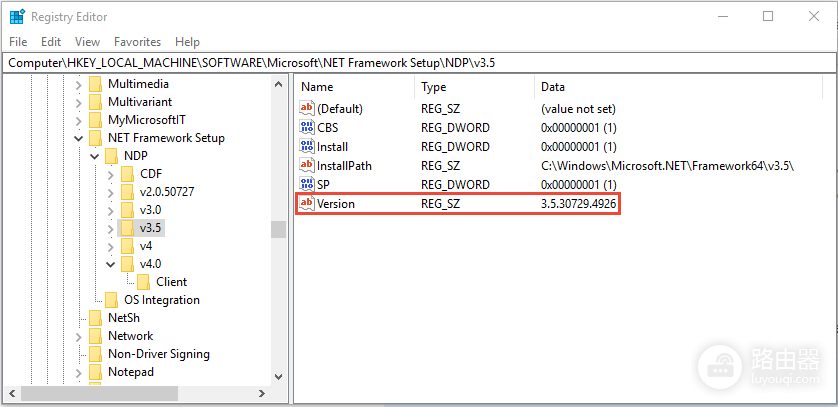This screenshot has width=838, height=407.
Task: Expand the Notepad key
Action: 79,372
